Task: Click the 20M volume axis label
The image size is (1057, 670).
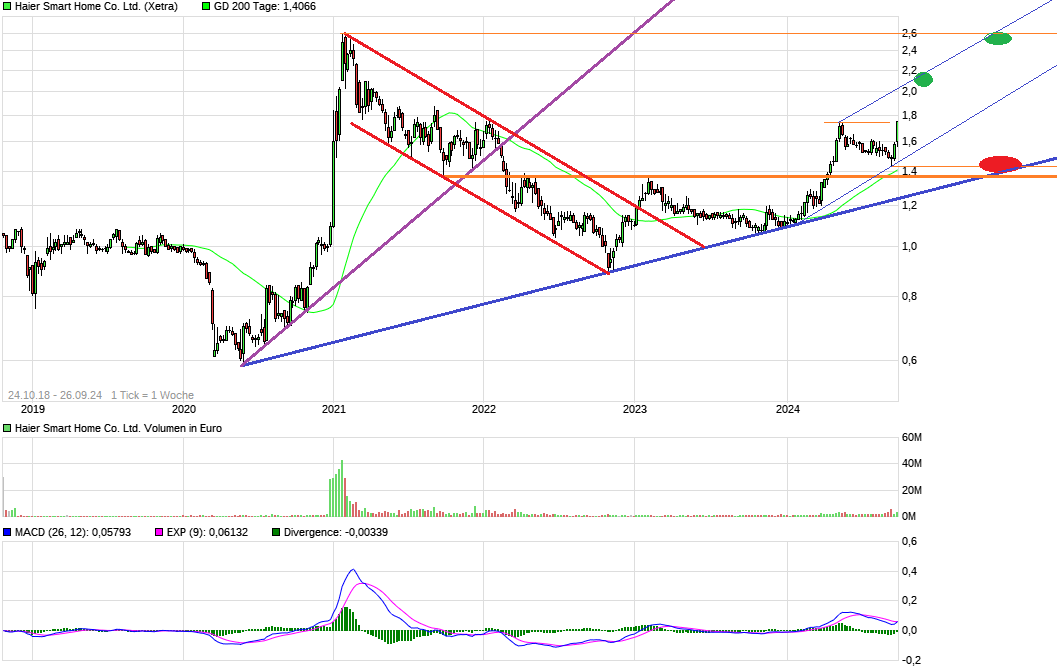Action: pyautogui.click(x=912, y=491)
